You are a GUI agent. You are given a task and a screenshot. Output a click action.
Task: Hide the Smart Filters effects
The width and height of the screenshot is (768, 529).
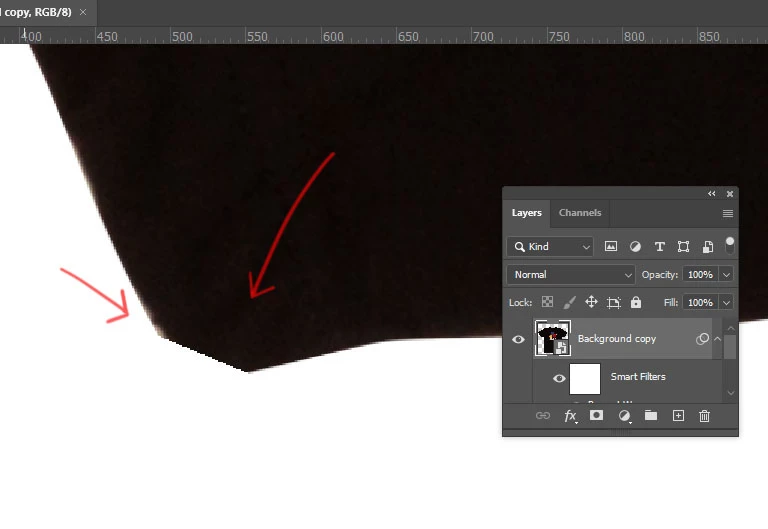pyautogui.click(x=559, y=378)
